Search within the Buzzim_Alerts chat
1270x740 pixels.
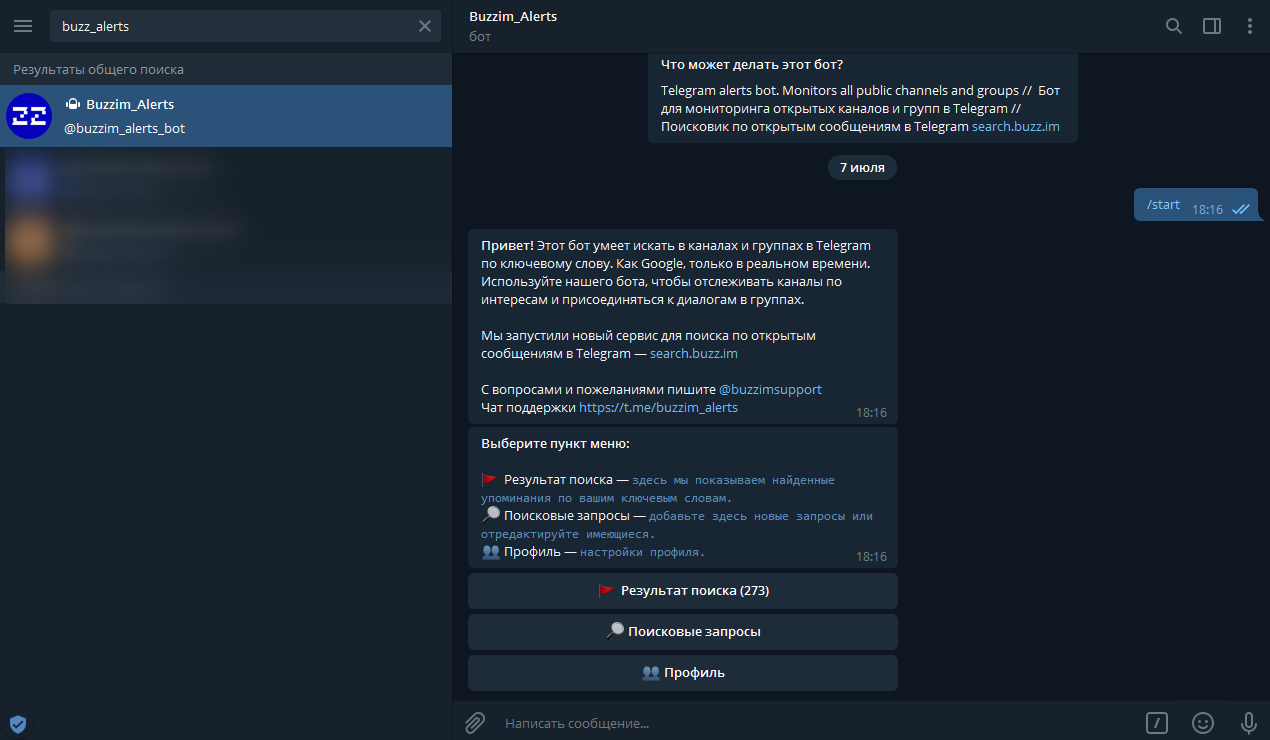(x=1174, y=26)
